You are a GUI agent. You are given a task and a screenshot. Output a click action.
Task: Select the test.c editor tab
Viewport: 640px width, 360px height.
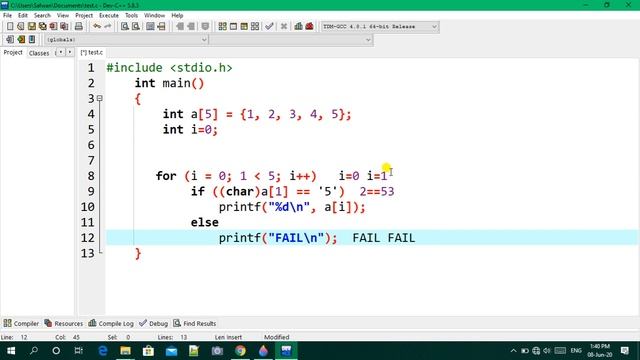pos(92,53)
